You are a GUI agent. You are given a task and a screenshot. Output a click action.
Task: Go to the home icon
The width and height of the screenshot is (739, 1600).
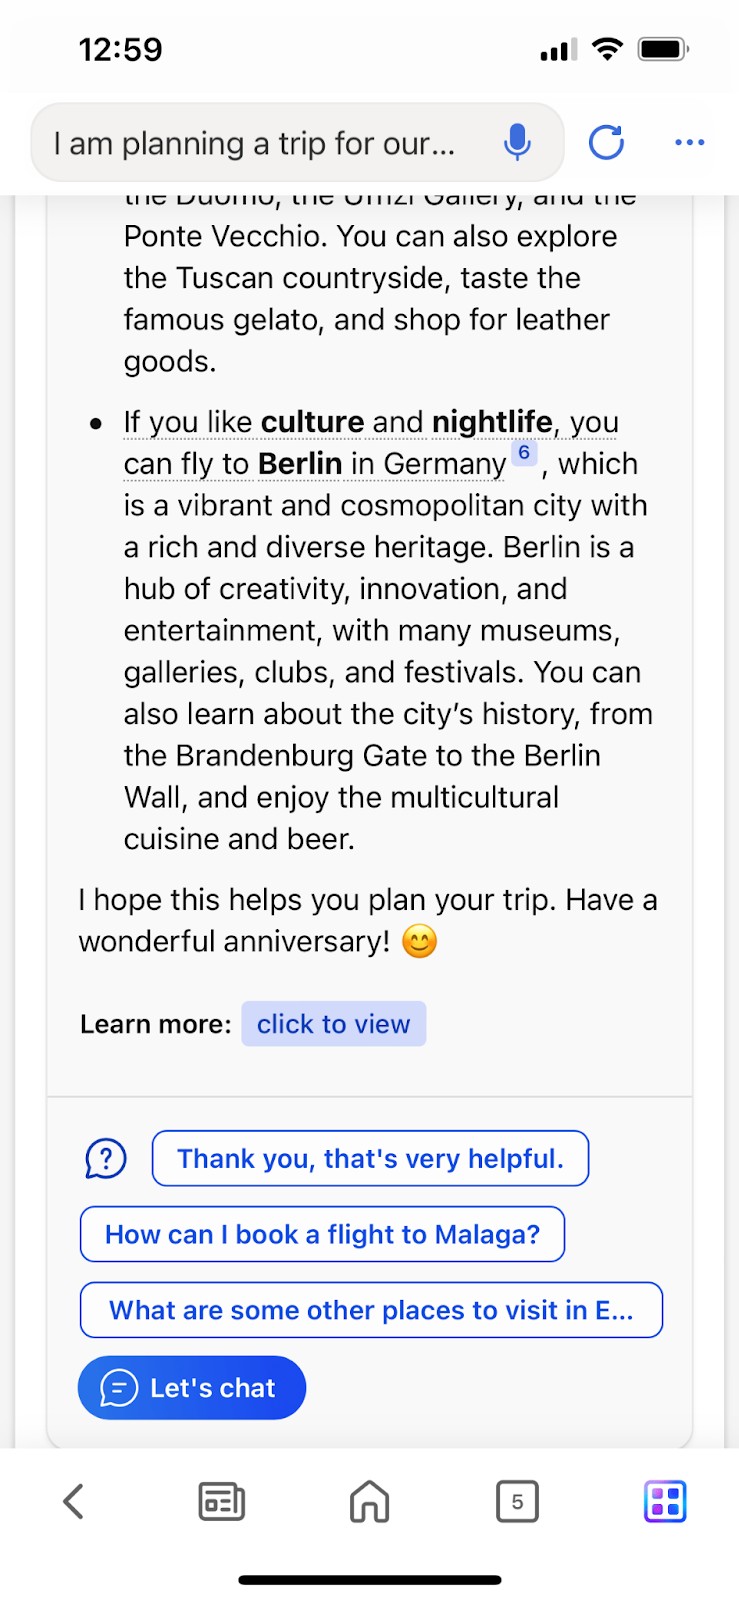(369, 1501)
